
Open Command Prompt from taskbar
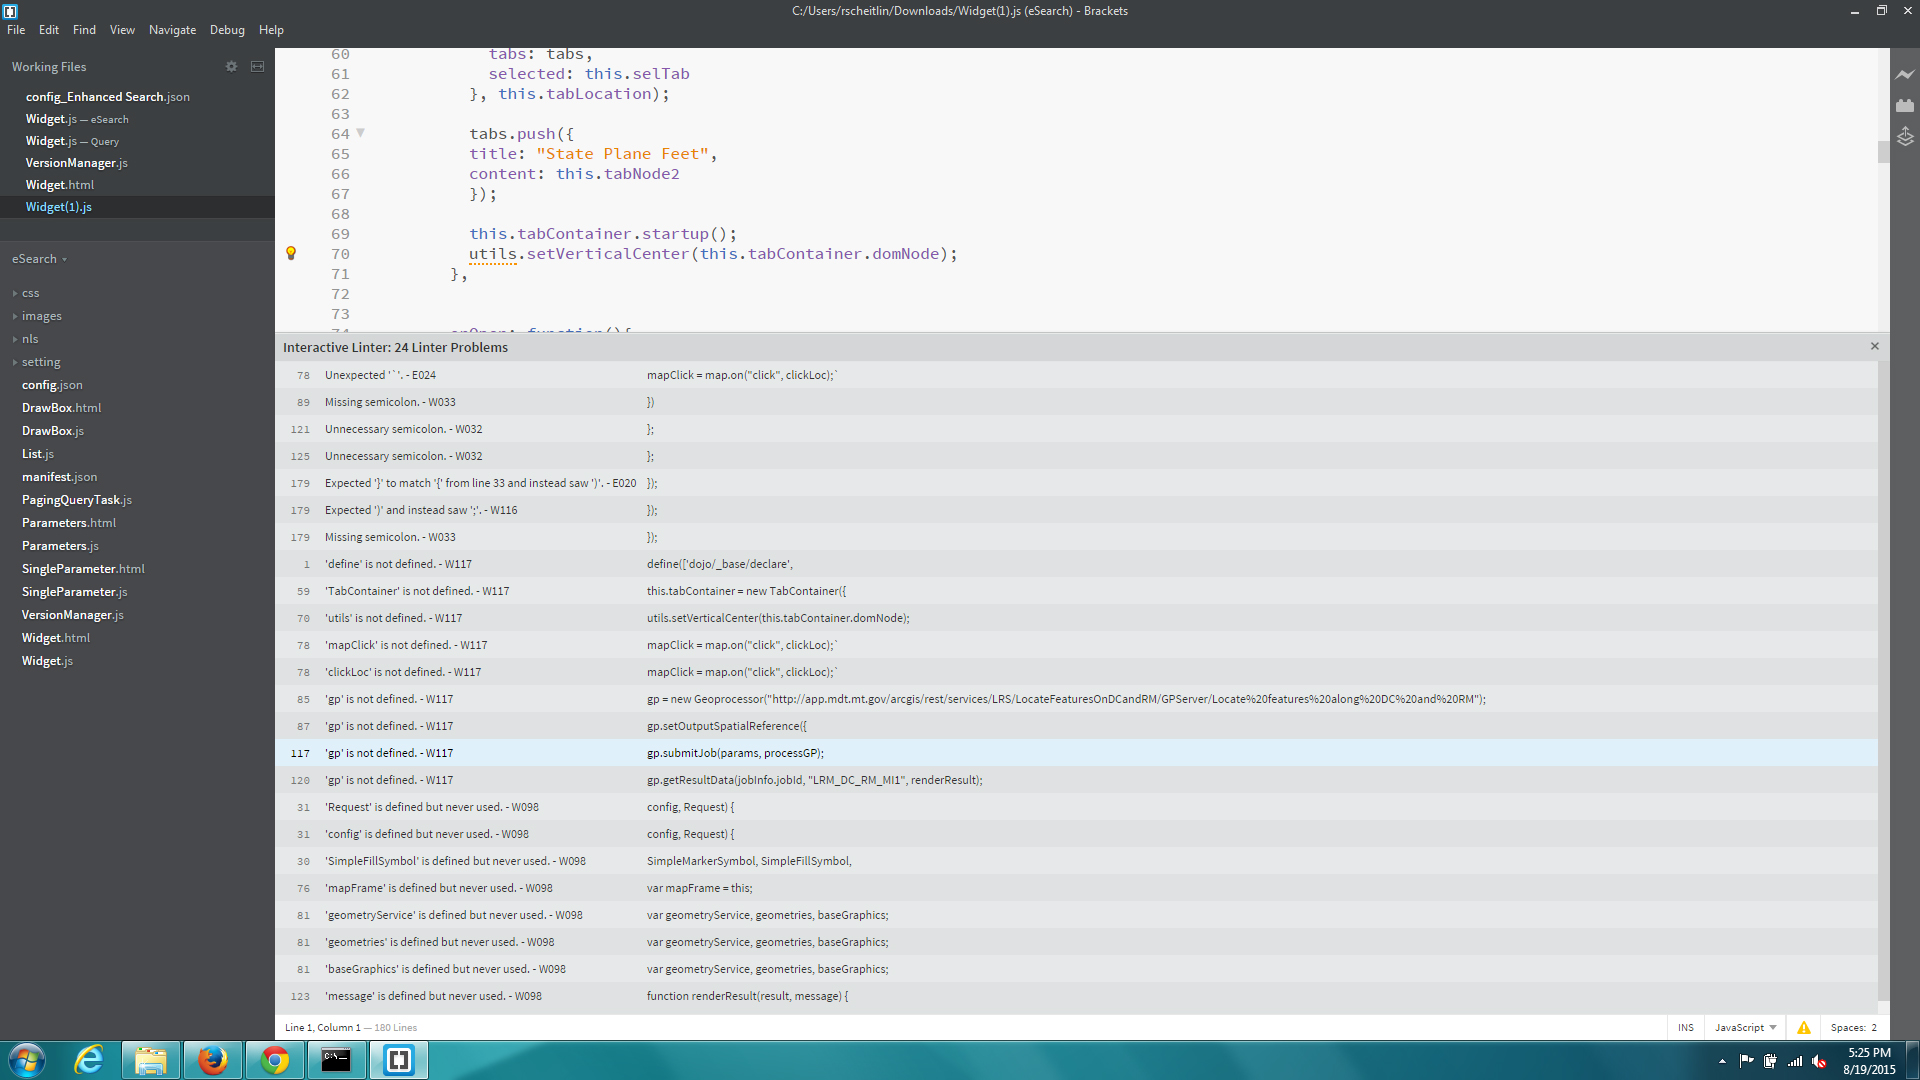point(336,1060)
